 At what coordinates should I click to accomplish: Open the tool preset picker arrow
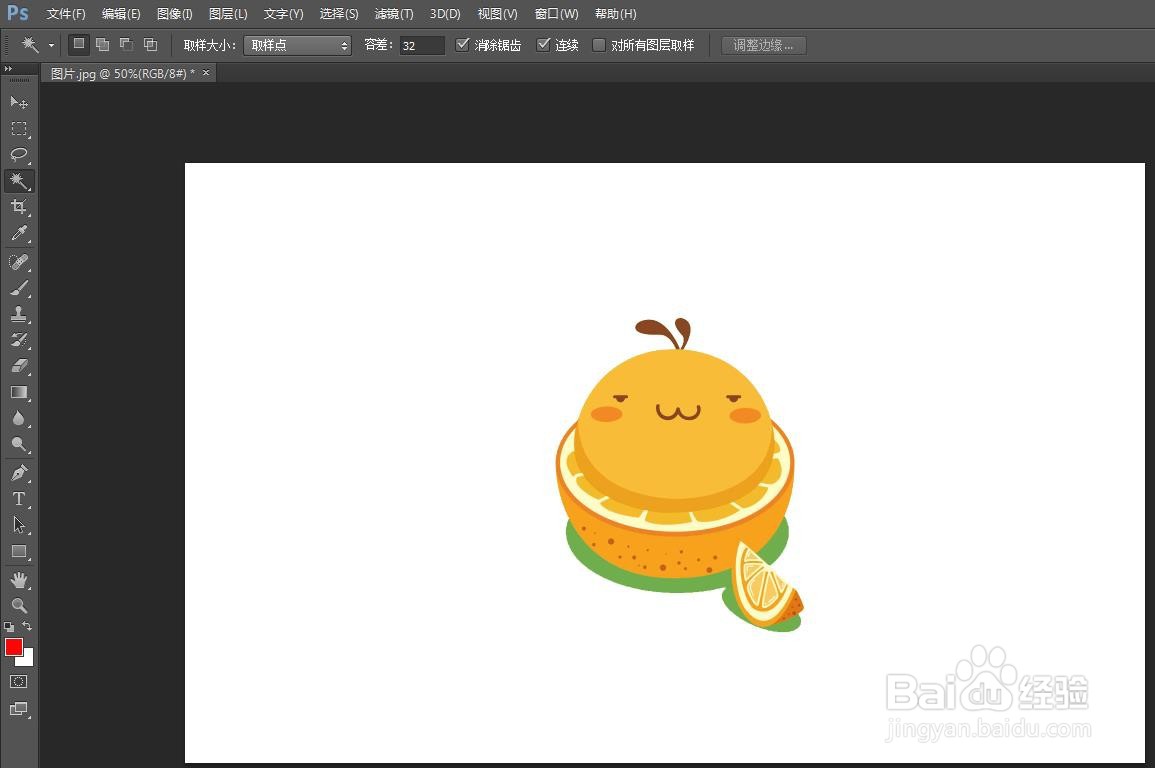pyautogui.click(x=52, y=46)
